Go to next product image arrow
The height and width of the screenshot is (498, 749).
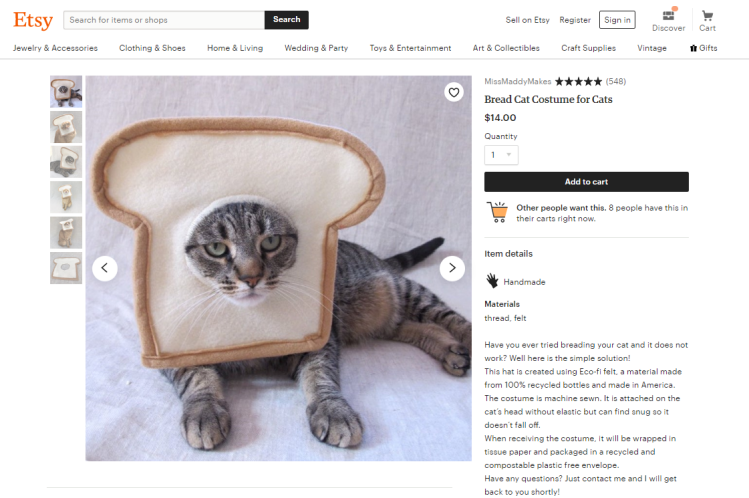tap(452, 268)
